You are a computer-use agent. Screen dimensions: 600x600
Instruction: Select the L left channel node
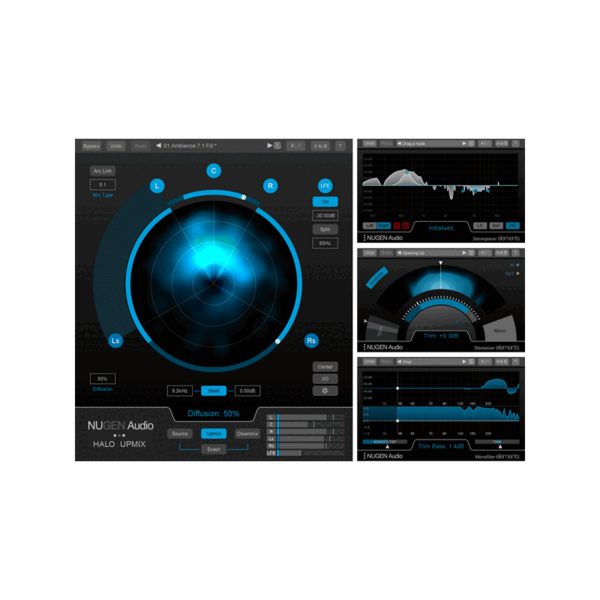coord(157,186)
